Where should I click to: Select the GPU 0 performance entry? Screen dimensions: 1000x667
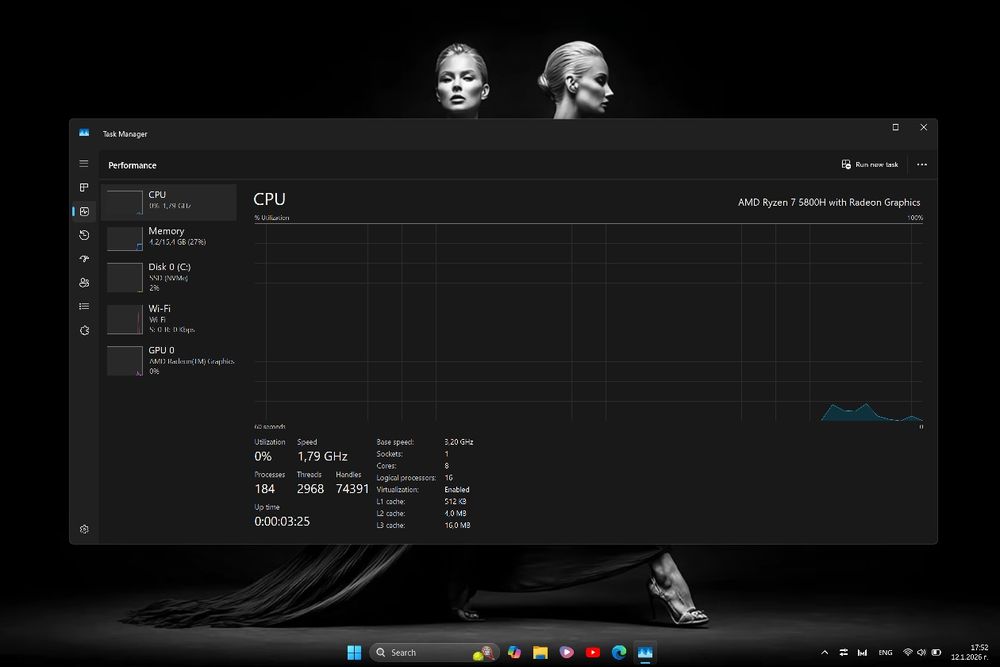169,360
